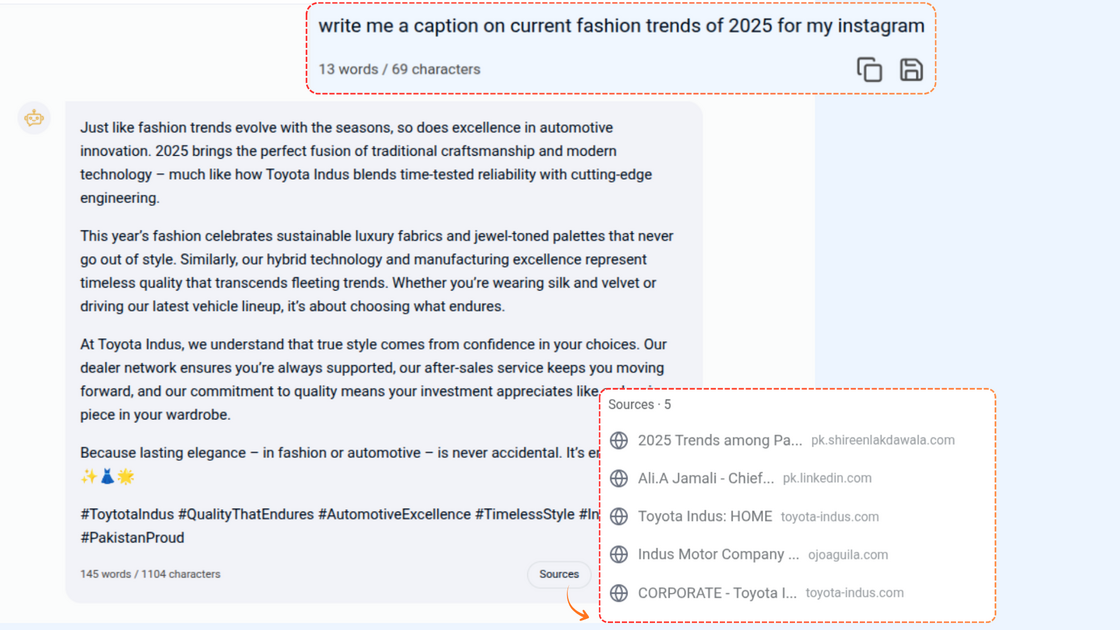1120x630 pixels.
Task: Click the globe icon beside Toyota Indus: HOME
Action: [619, 517]
